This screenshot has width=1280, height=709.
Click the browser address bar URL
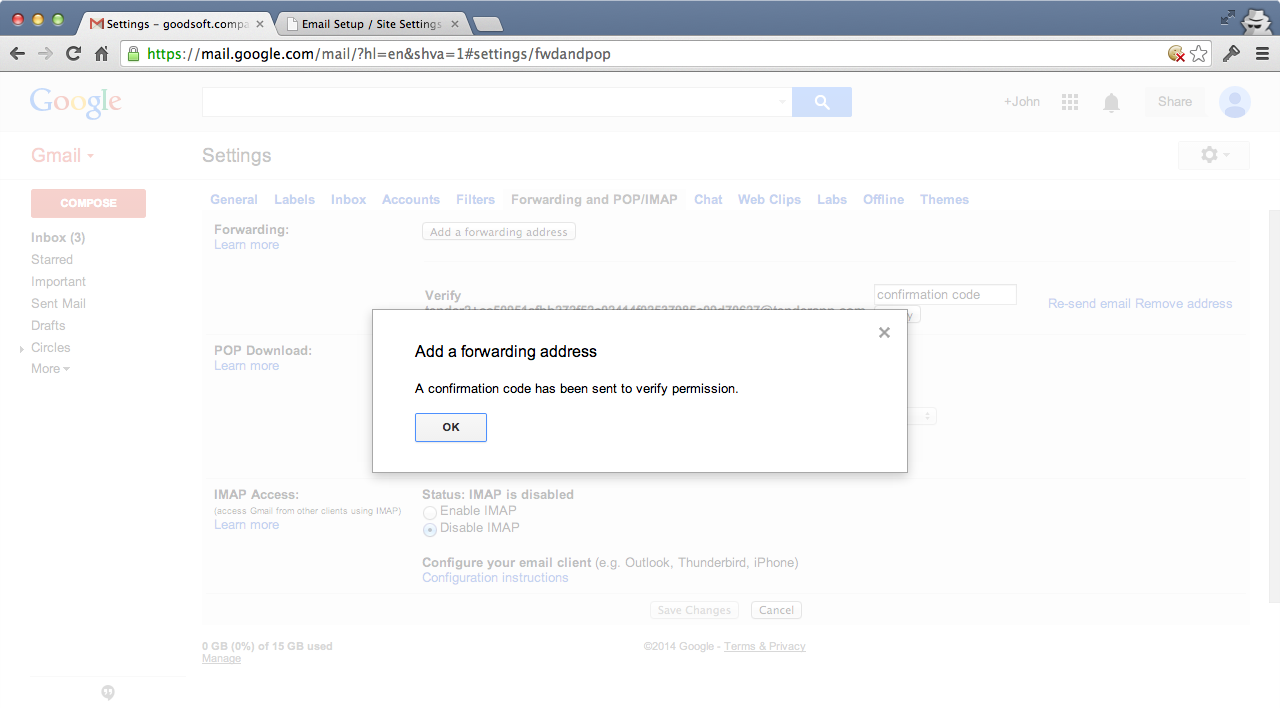point(379,54)
